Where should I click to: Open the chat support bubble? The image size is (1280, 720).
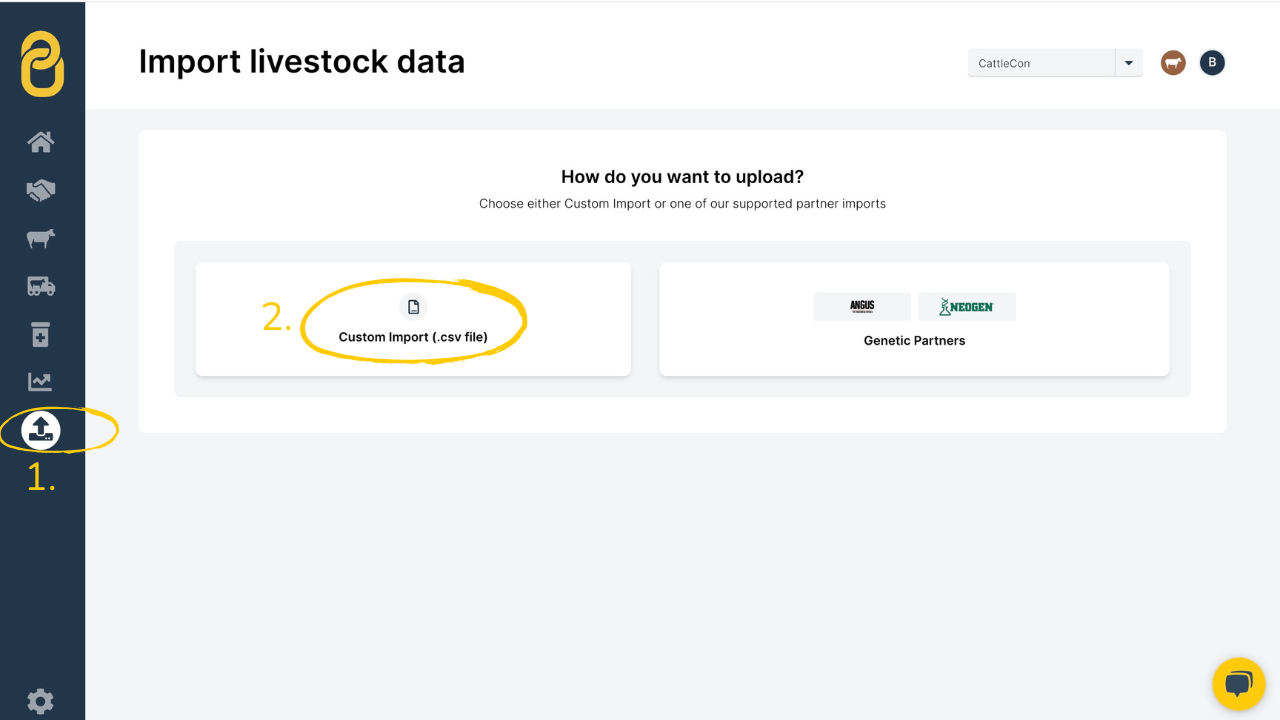click(1238, 684)
